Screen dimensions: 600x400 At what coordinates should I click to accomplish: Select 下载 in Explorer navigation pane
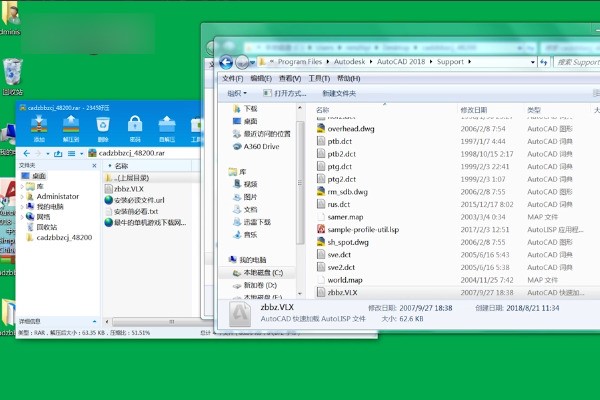coord(245,109)
